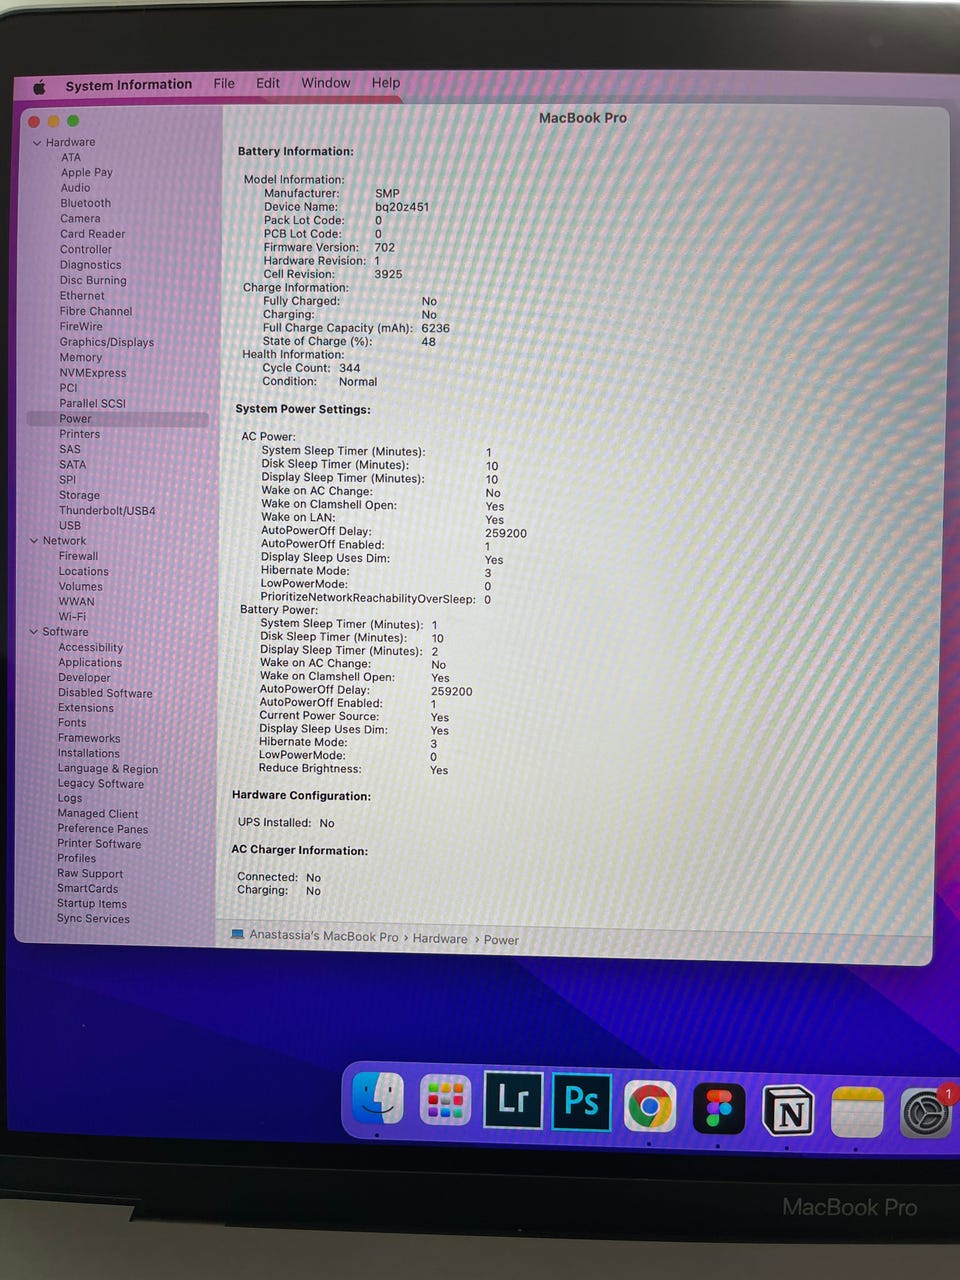Open the File menu

point(224,83)
